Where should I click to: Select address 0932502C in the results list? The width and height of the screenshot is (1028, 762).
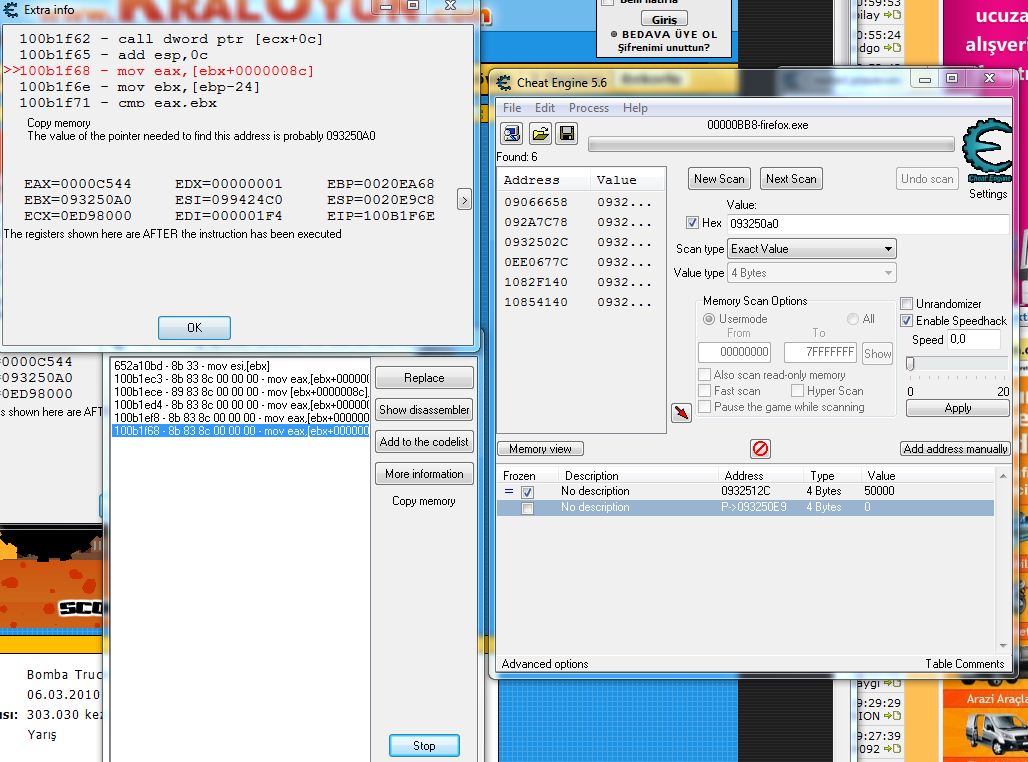point(536,242)
